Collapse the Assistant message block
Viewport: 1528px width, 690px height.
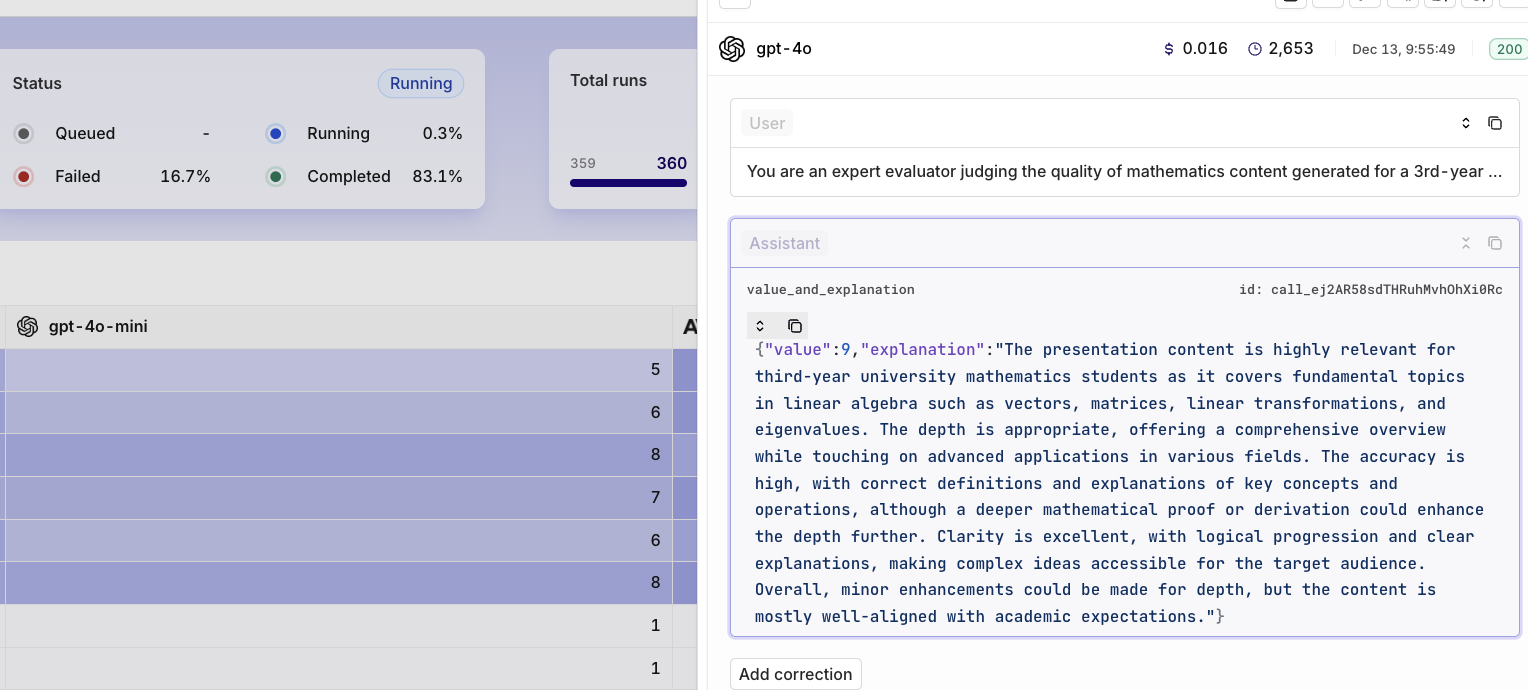point(1466,243)
